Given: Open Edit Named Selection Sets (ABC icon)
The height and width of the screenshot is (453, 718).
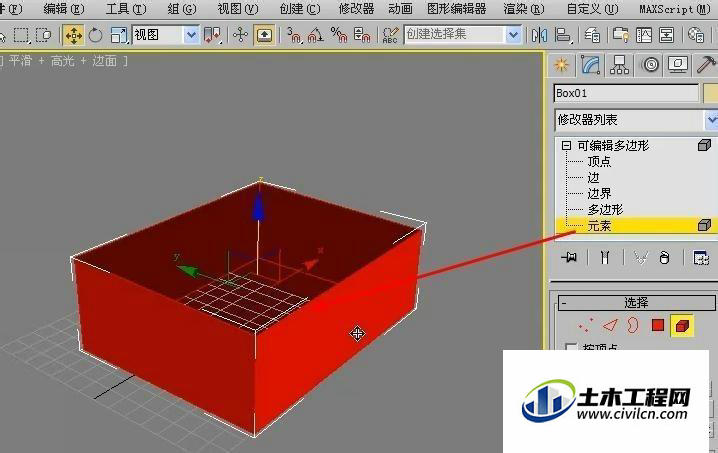Looking at the screenshot, I should click(390, 35).
